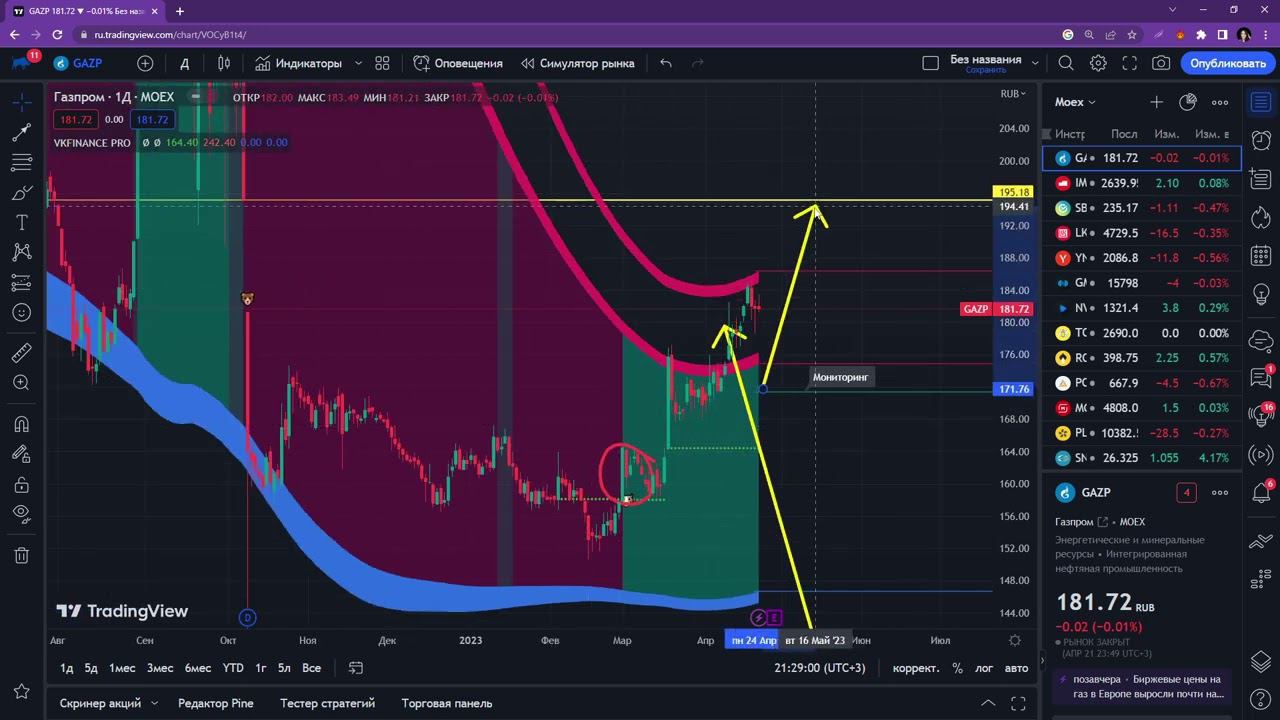Open watchlist three-dots menu
Viewport: 1280px width, 720px height.
point(1220,102)
